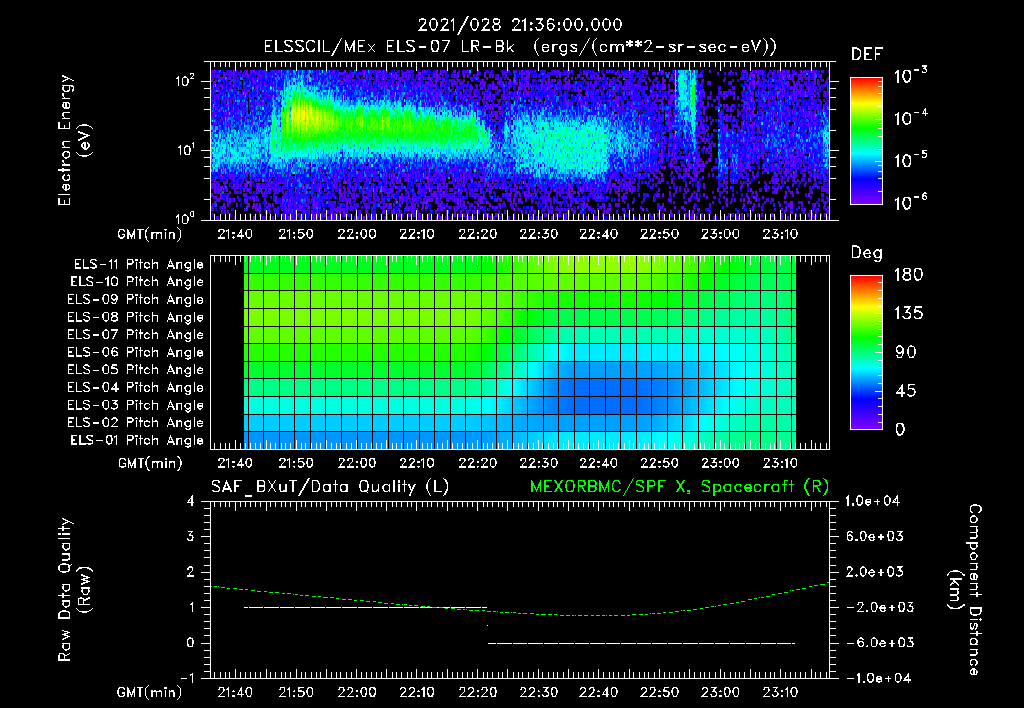Click 90 on the Deg colorbar scale
Screen dimensions: 1024x708
[906, 352]
